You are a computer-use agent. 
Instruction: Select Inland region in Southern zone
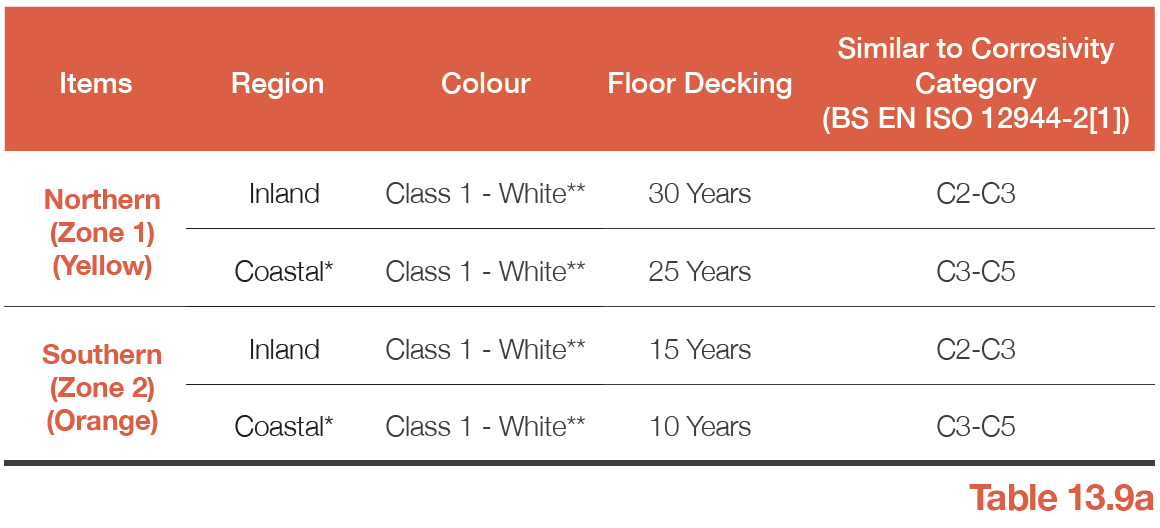point(284,349)
